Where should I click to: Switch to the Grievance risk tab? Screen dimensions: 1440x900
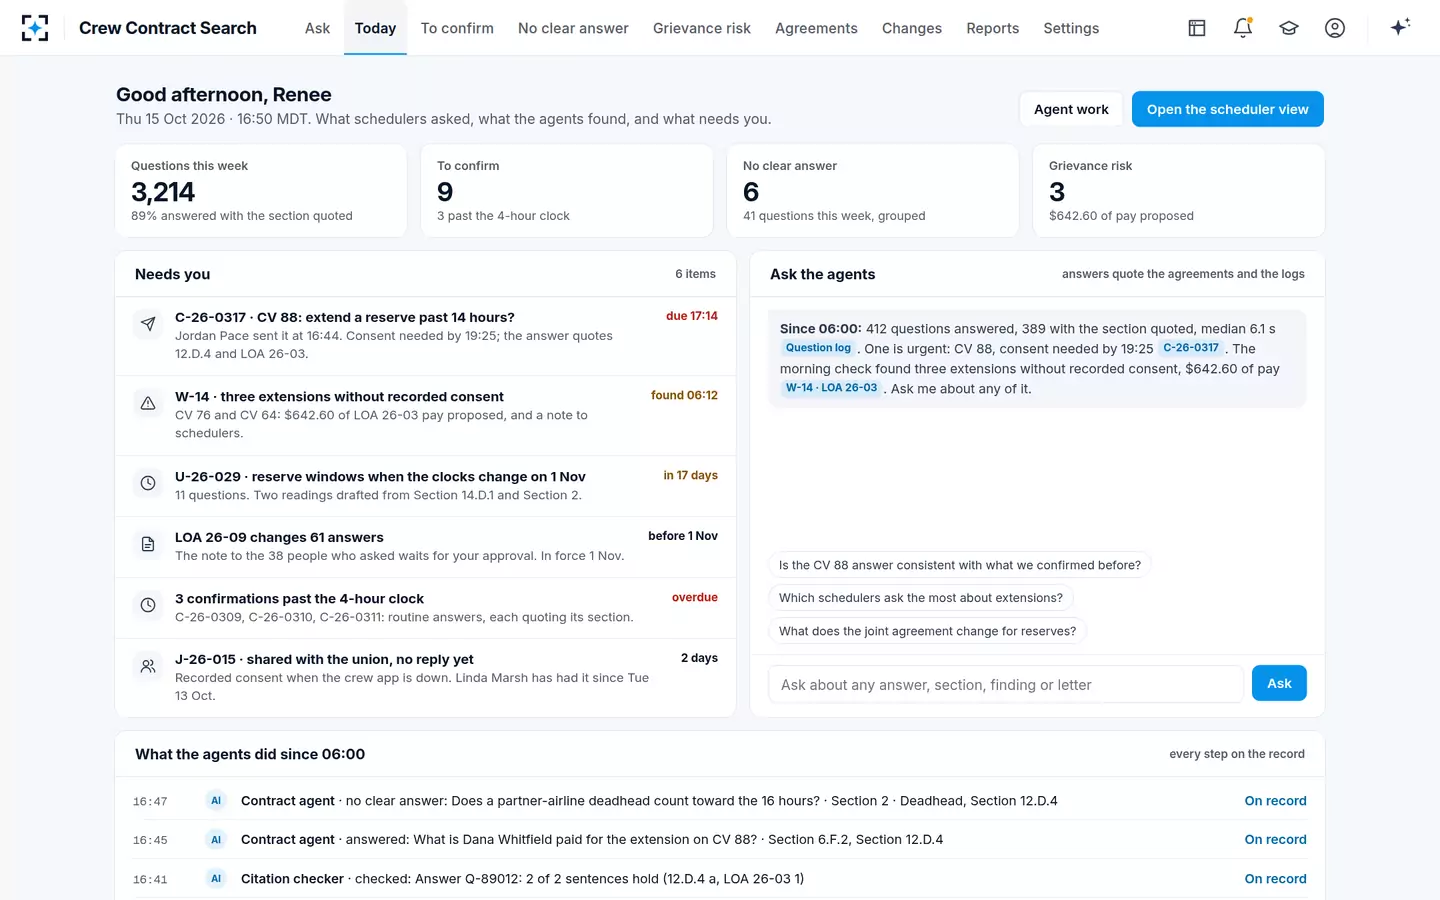pyautogui.click(x=702, y=28)
